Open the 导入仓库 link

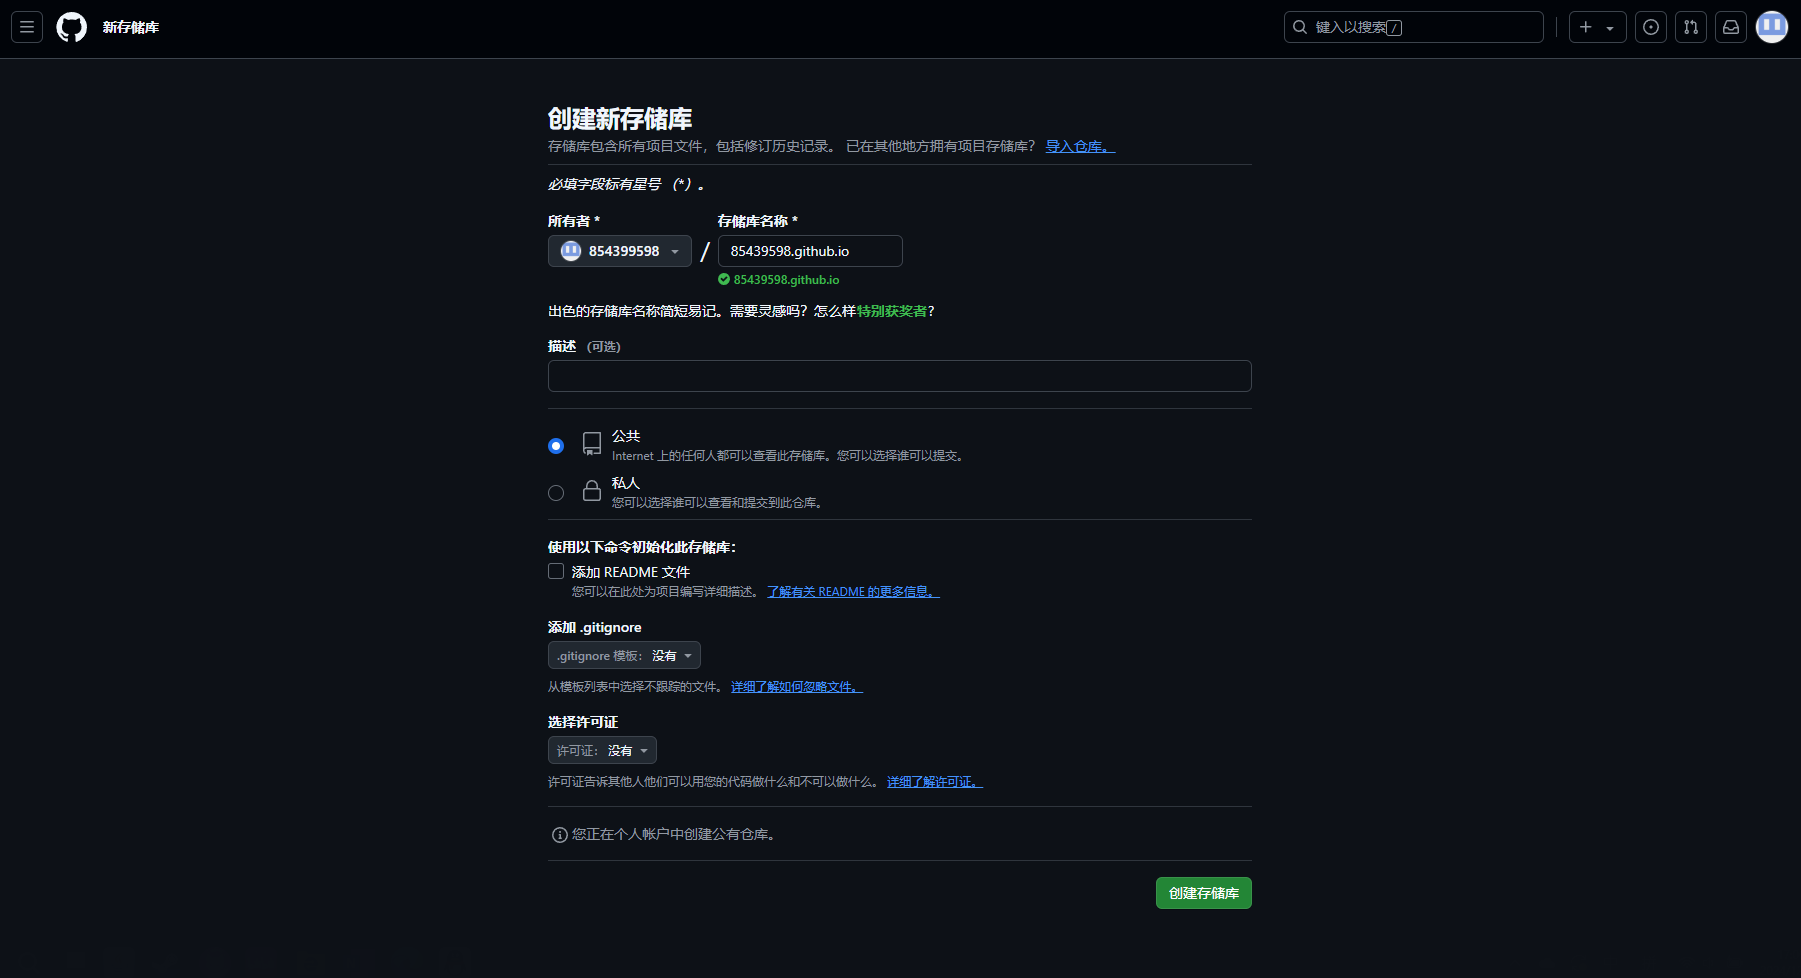[1079, 147]
